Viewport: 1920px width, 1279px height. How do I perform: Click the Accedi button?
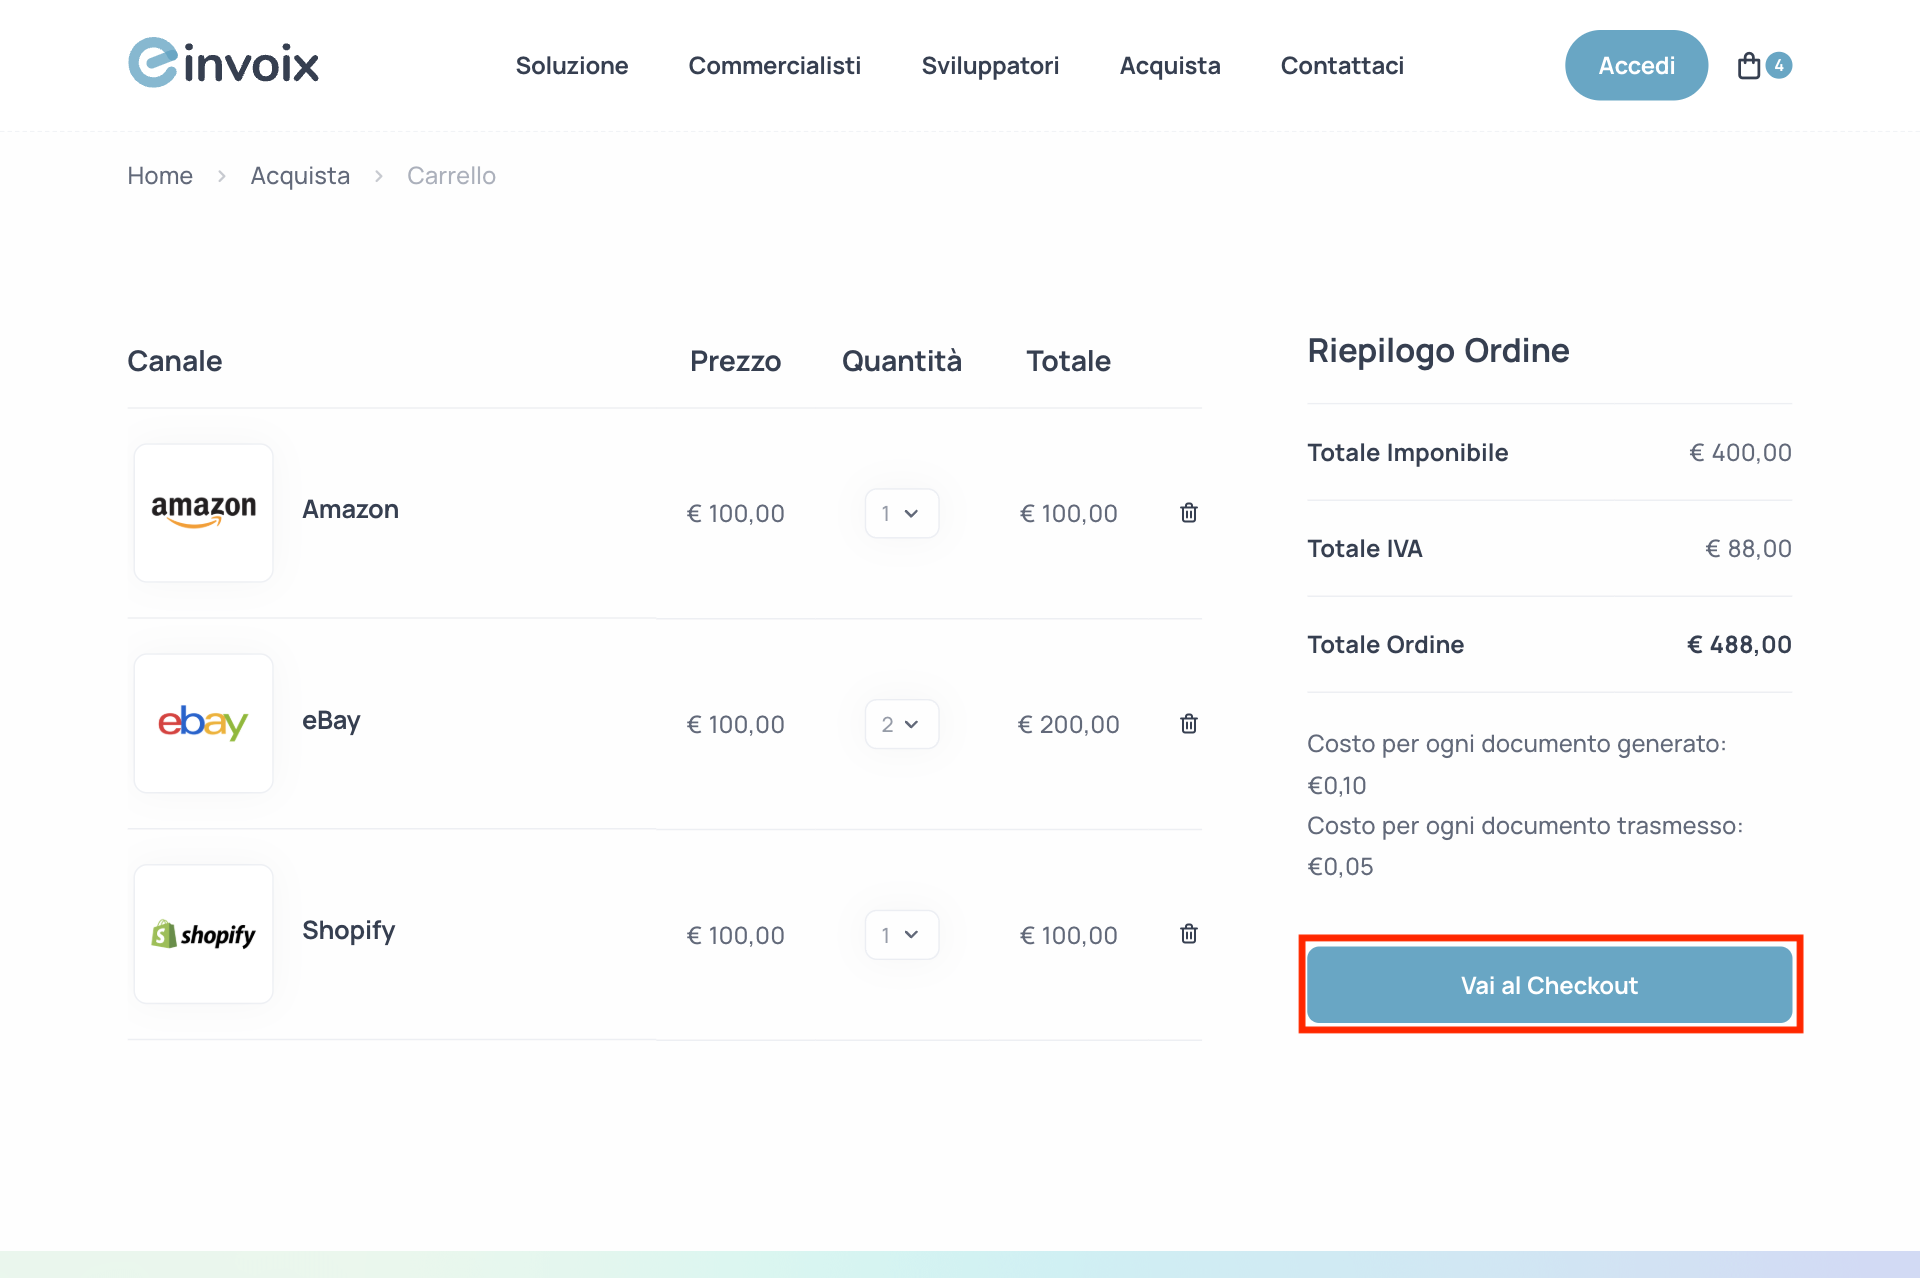click(x=1636, y=65)
